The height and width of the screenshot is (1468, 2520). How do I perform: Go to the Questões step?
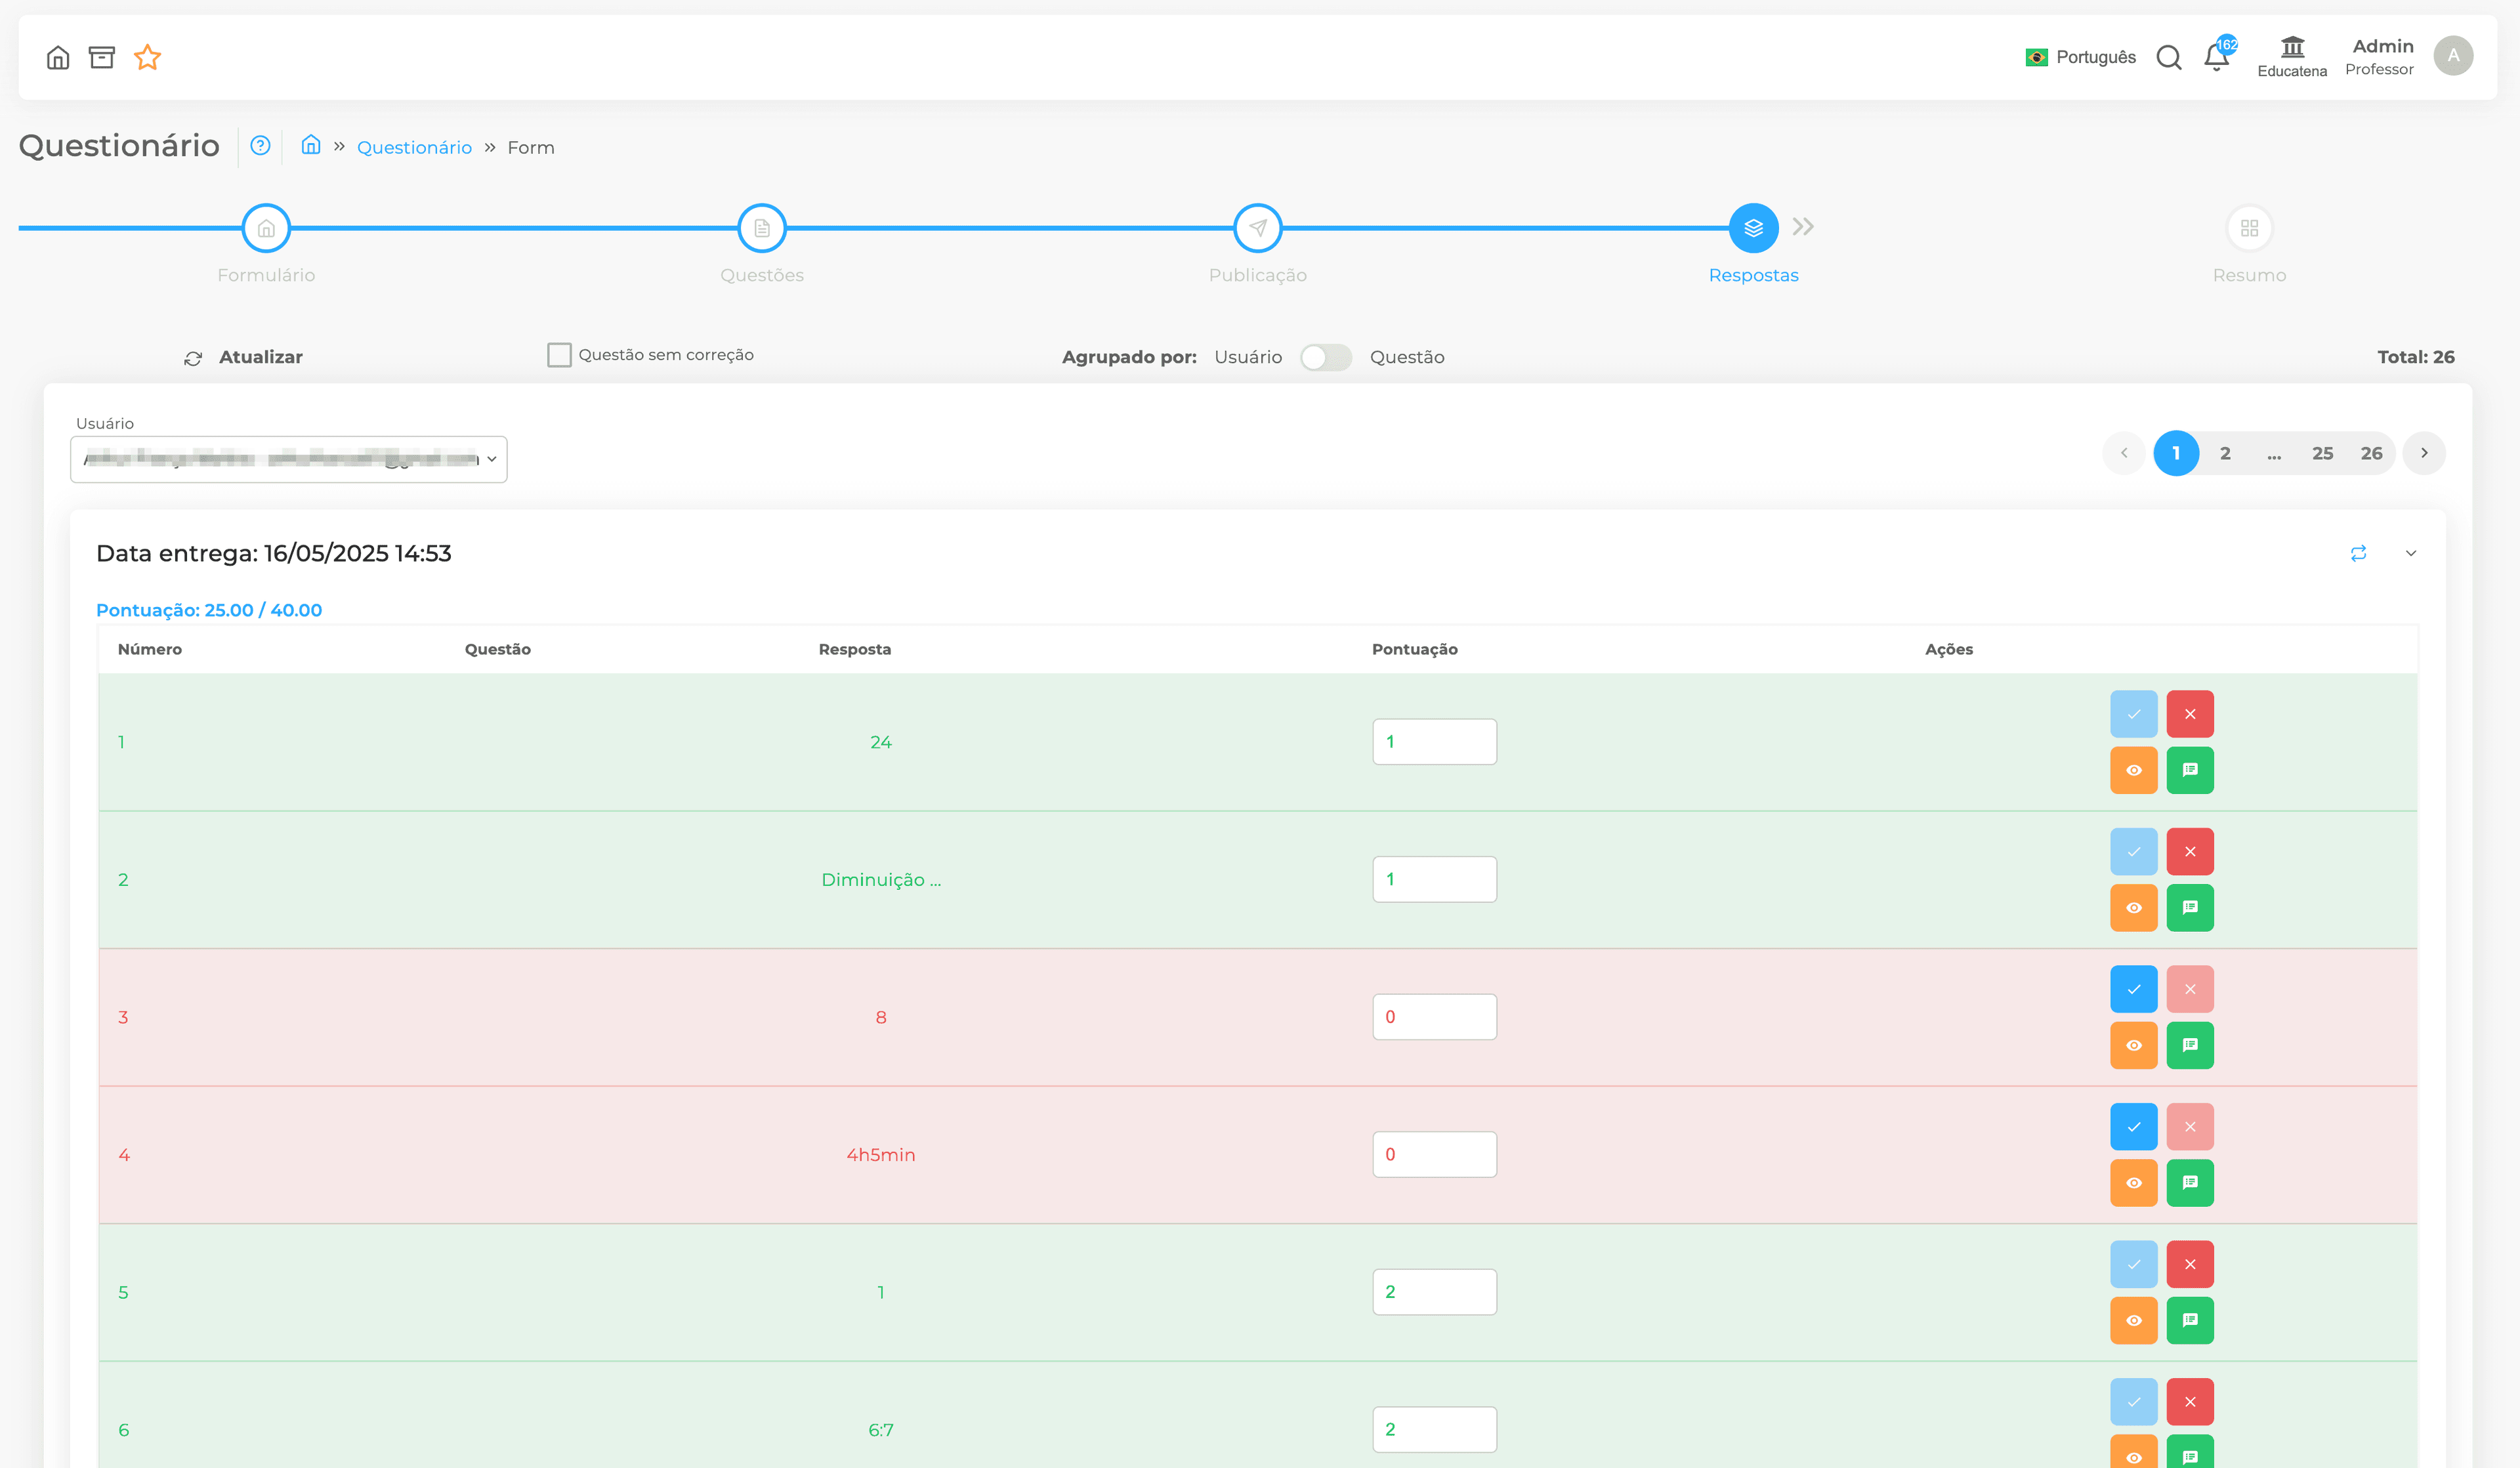762,228
